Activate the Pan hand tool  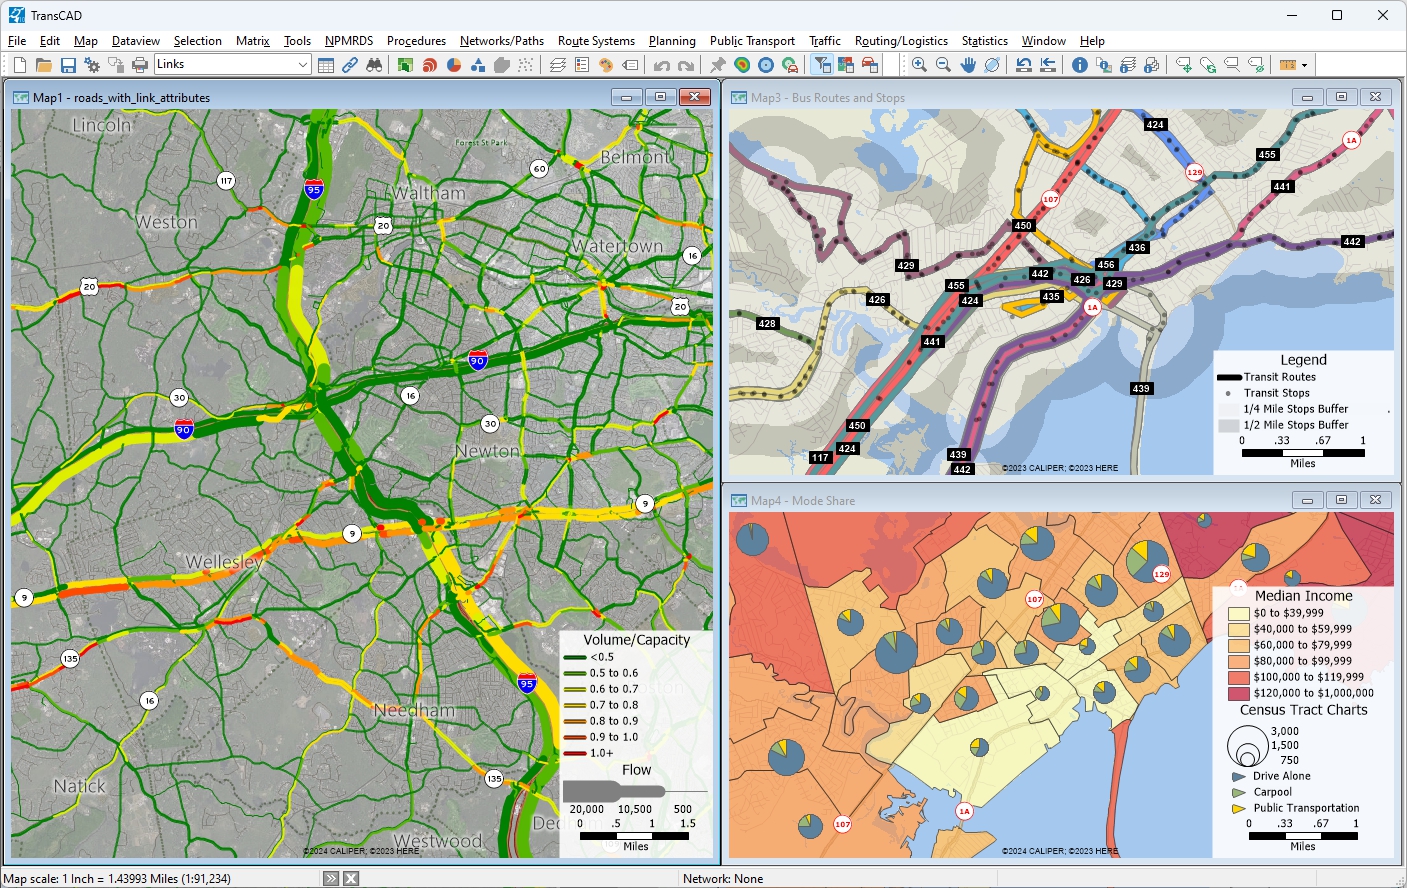click(968, 64)
